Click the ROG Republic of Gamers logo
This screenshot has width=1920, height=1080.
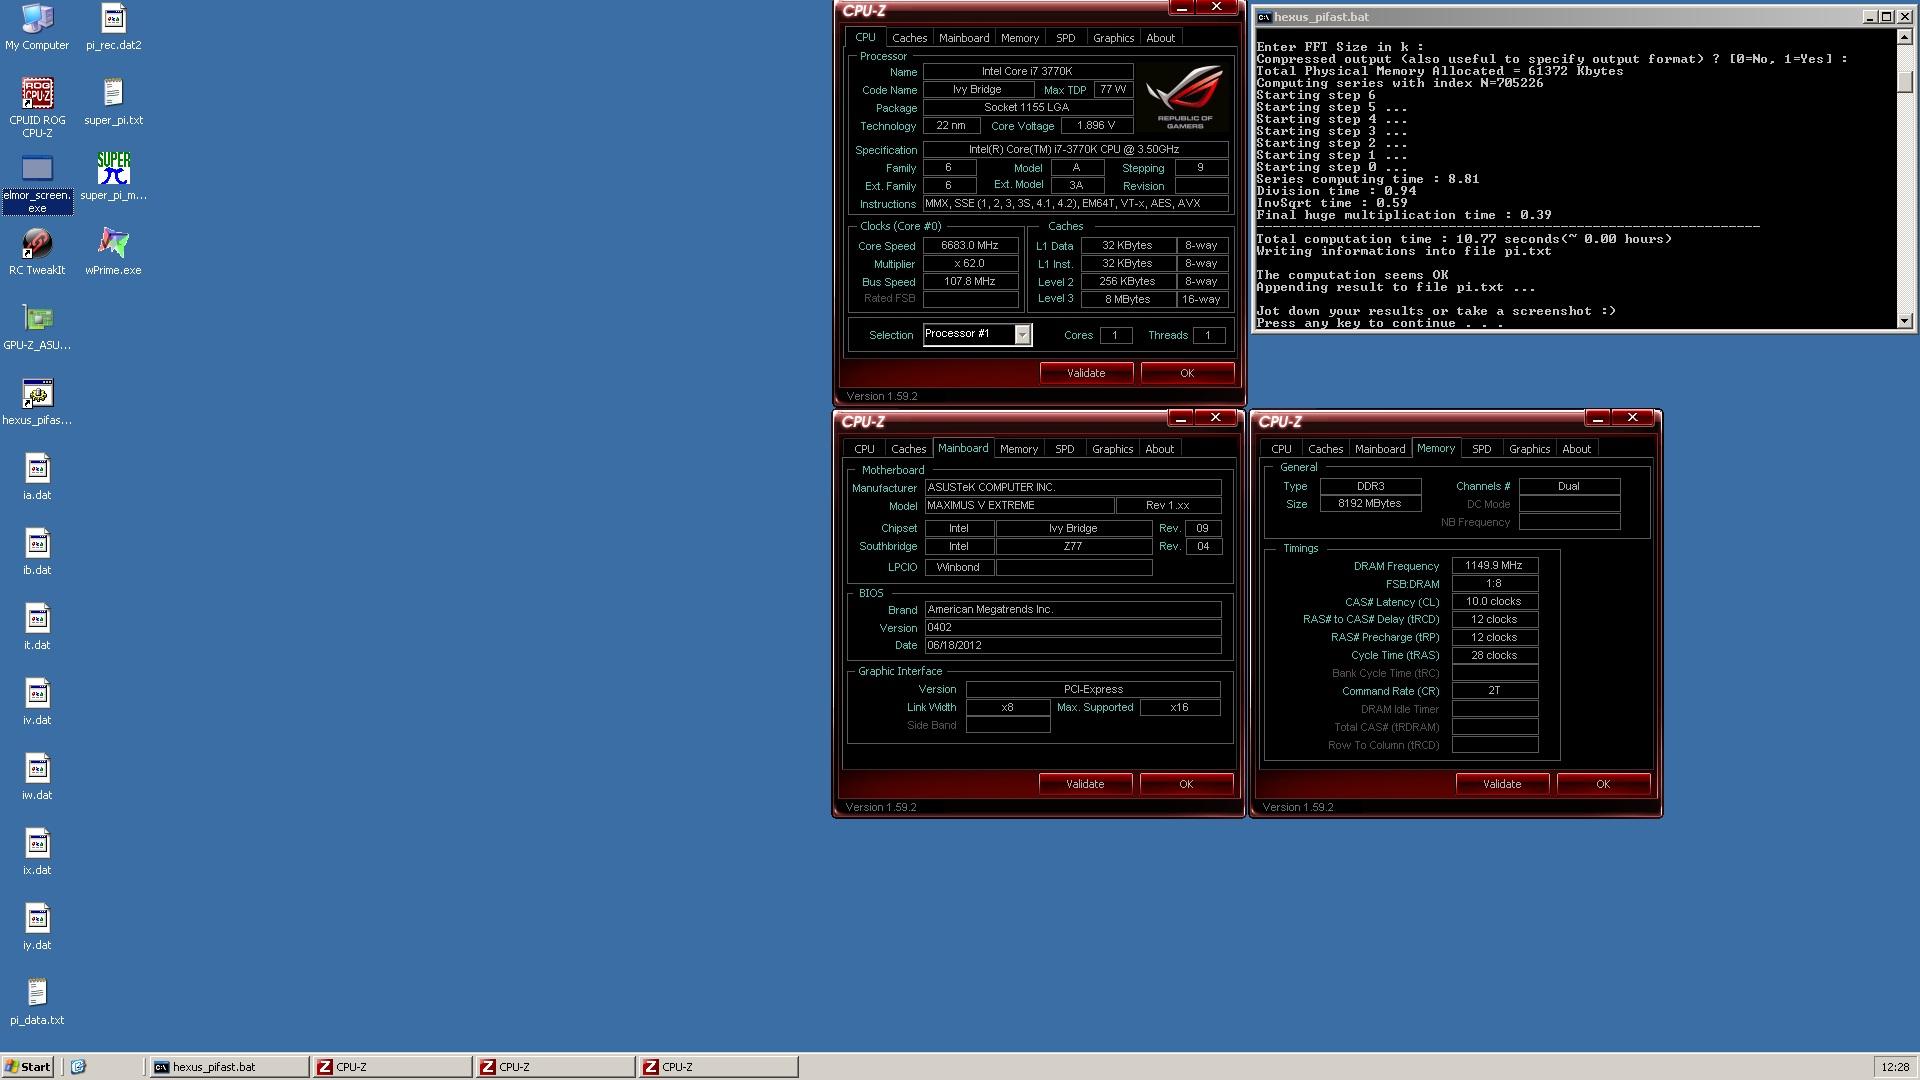(1185, 97)
